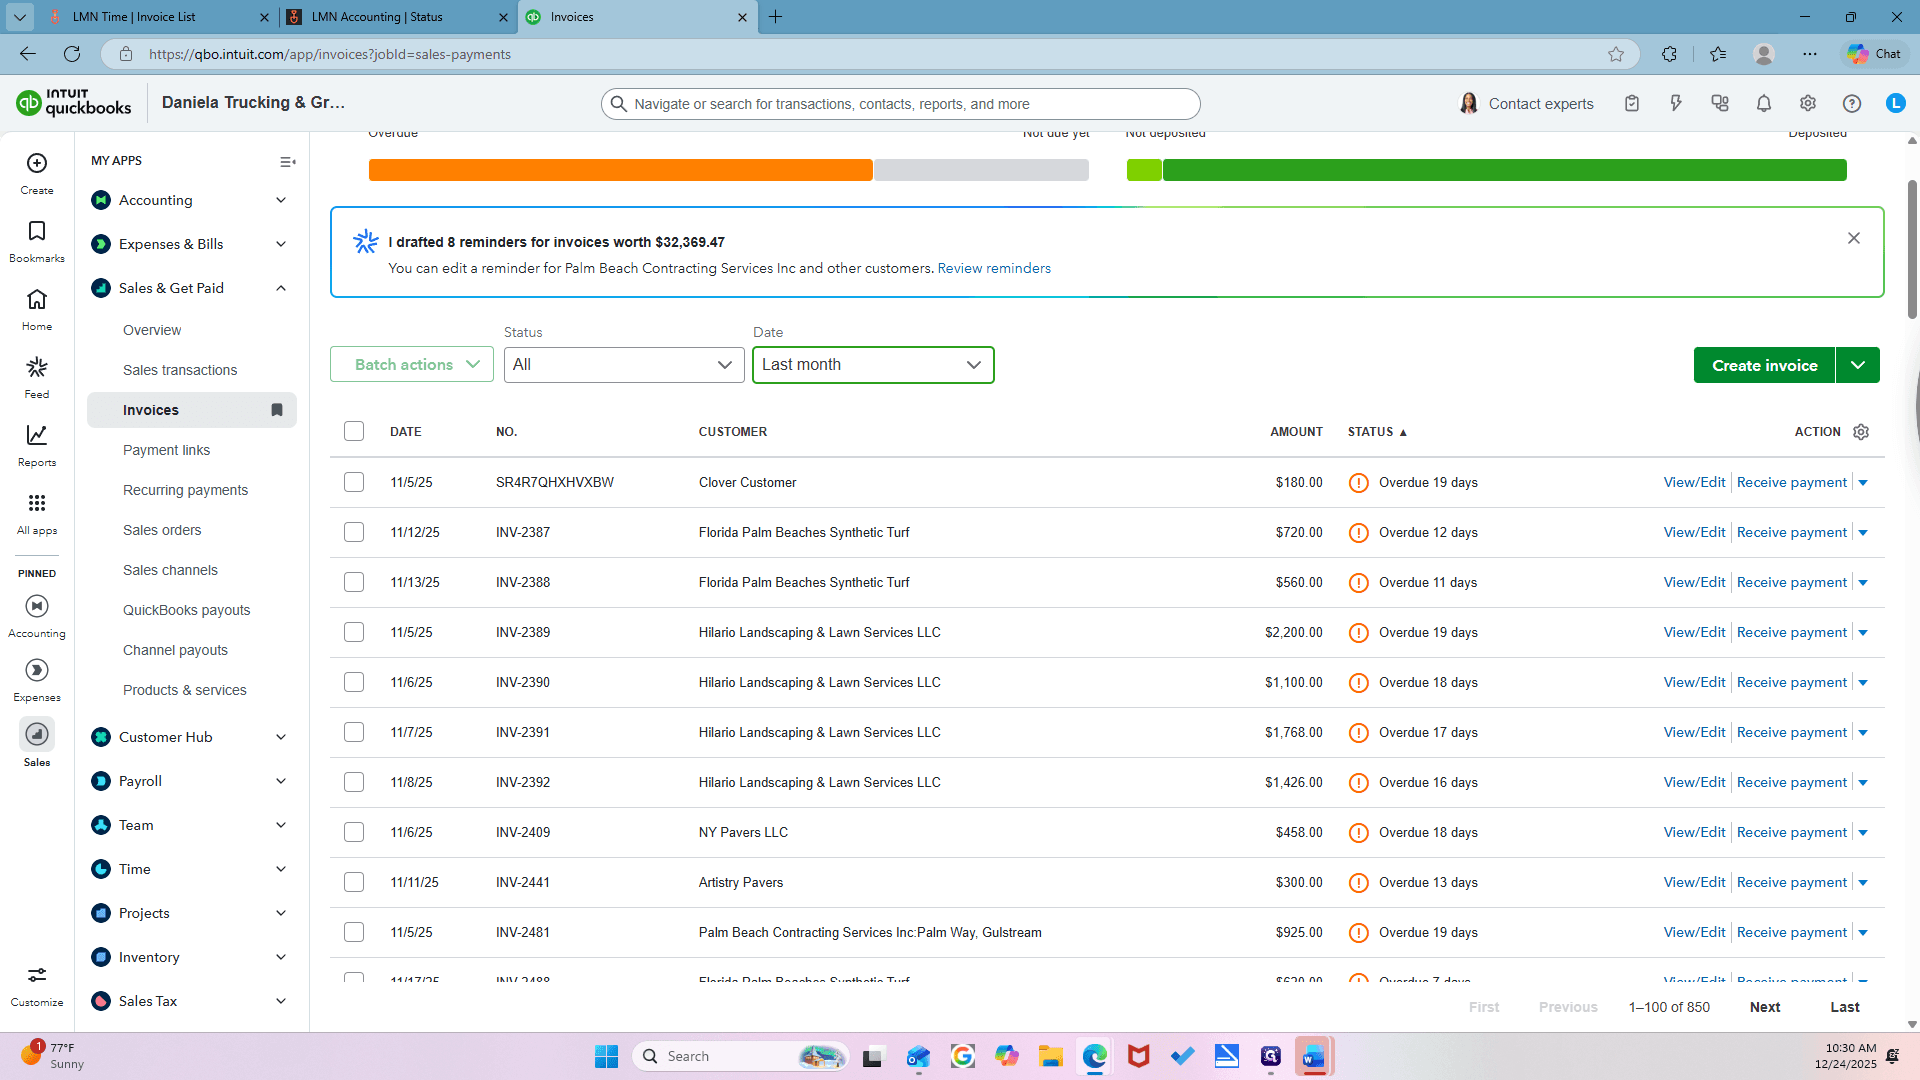The image size is (1920, 1080).
Task: Mark the INV-2481 row checkbox
Action: 354,932
